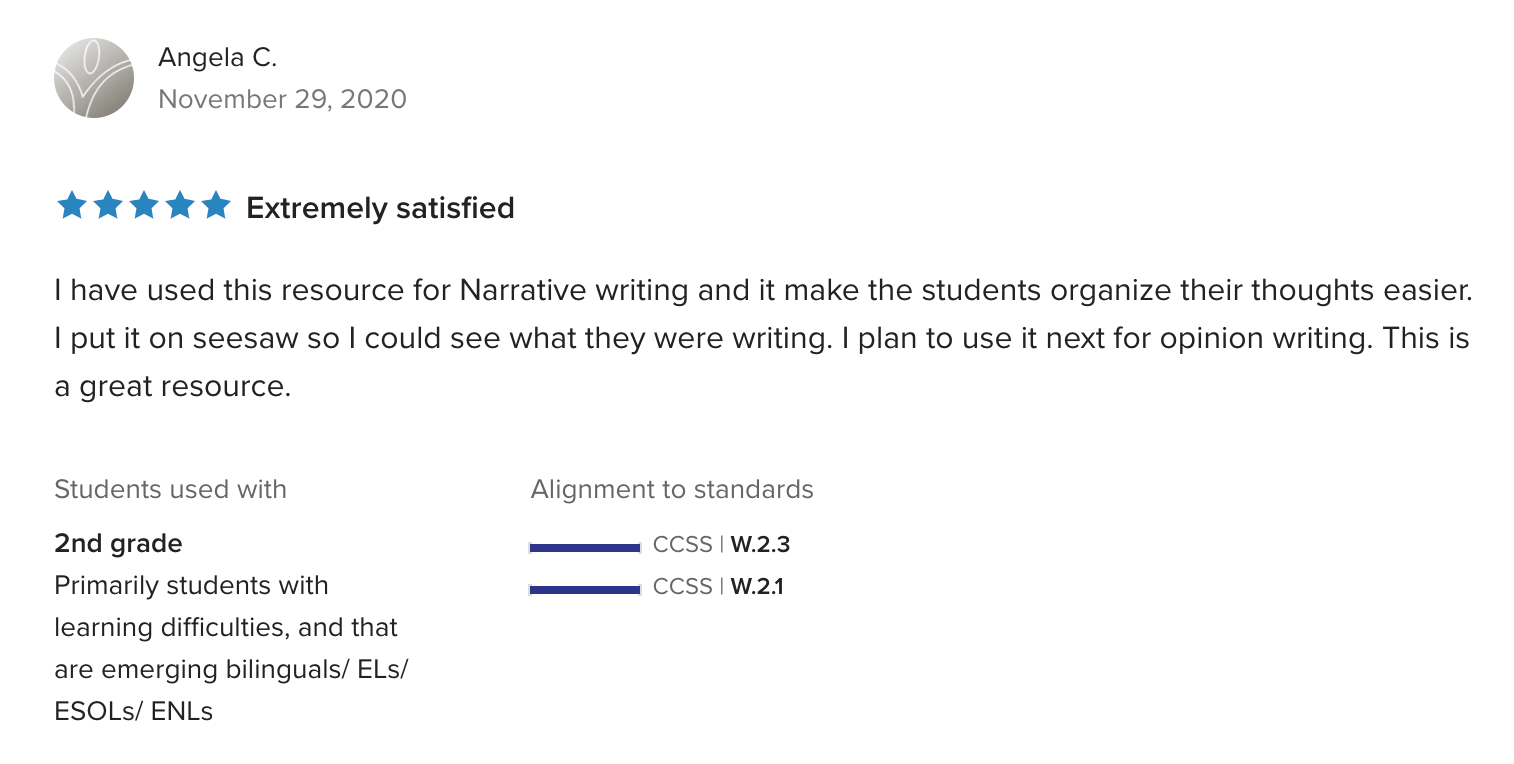
Task: Click the CCSS label beside W.2.1
Action: (682, 587)
